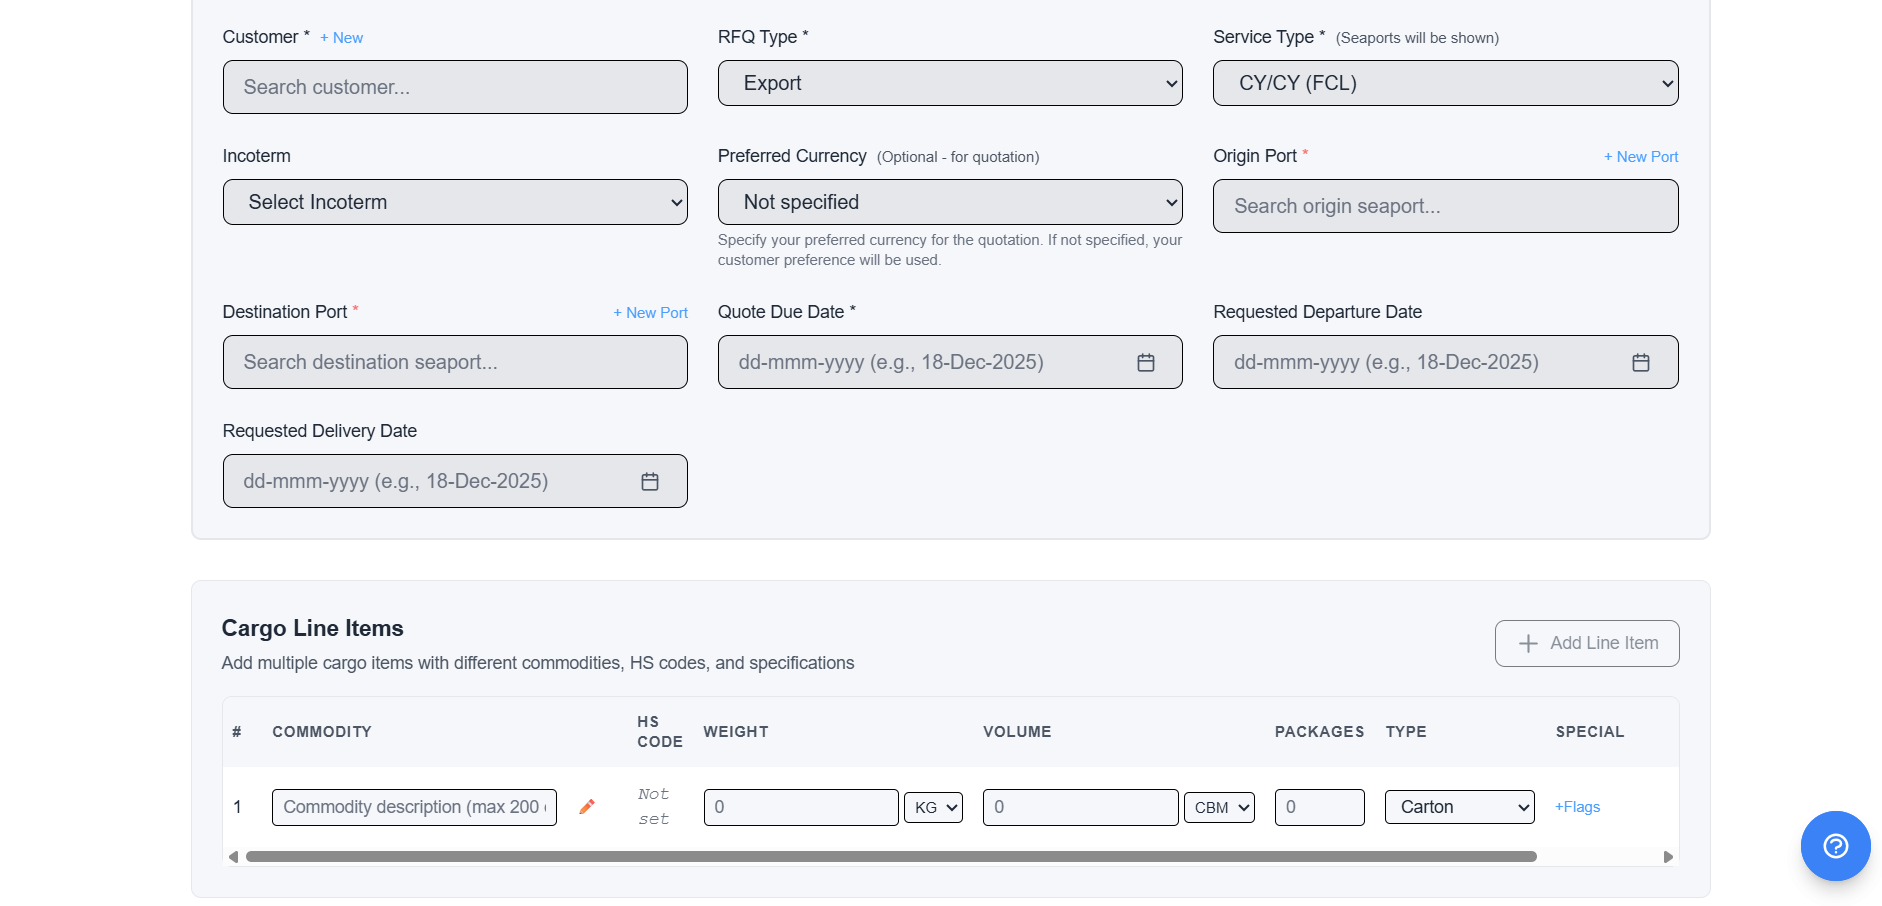The height and width of the screenshot is (906, 1882).
Task: Open the Preferred Currency dropdown
Action: coord(949,202)
